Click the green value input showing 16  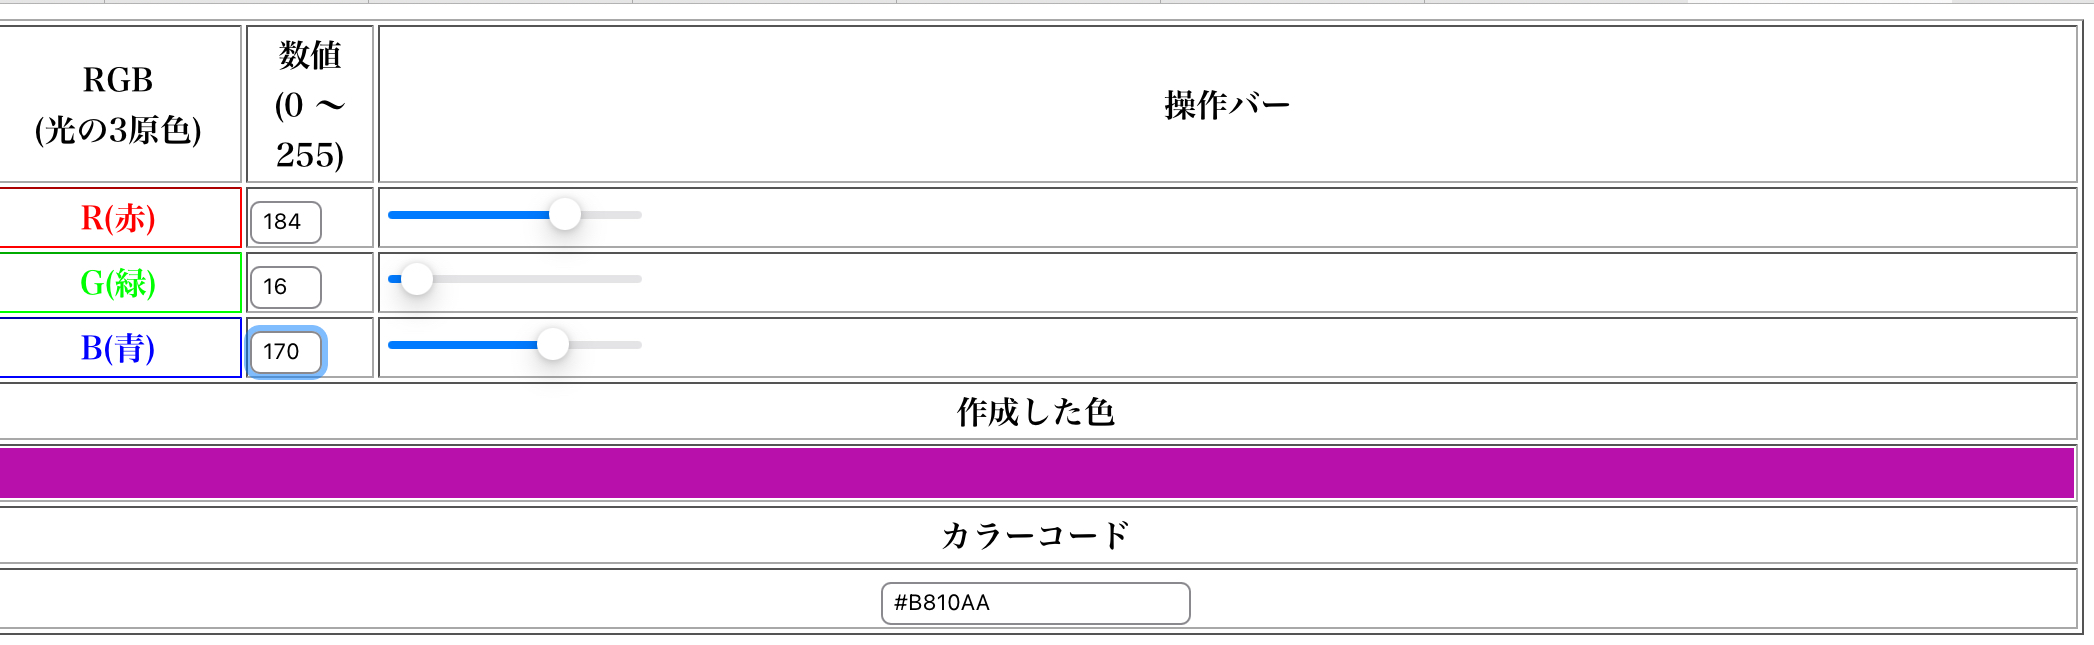pos(285,287)
